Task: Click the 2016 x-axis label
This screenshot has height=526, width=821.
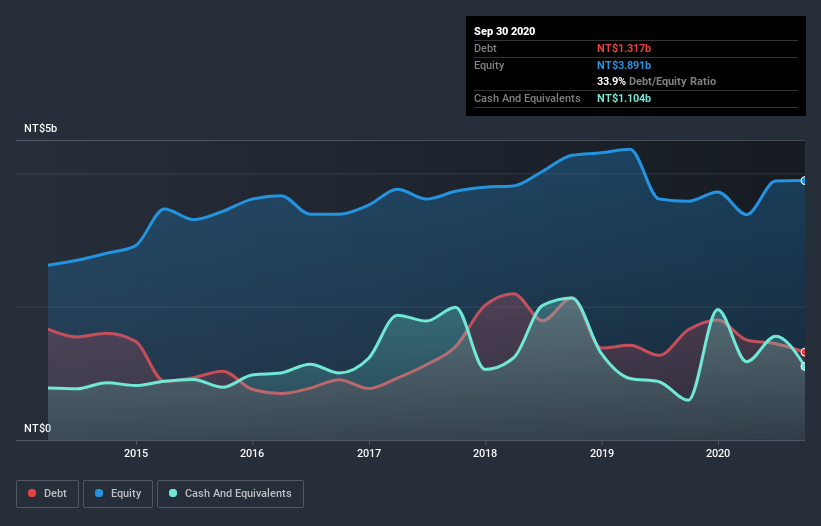Action: tap(252, 453)
